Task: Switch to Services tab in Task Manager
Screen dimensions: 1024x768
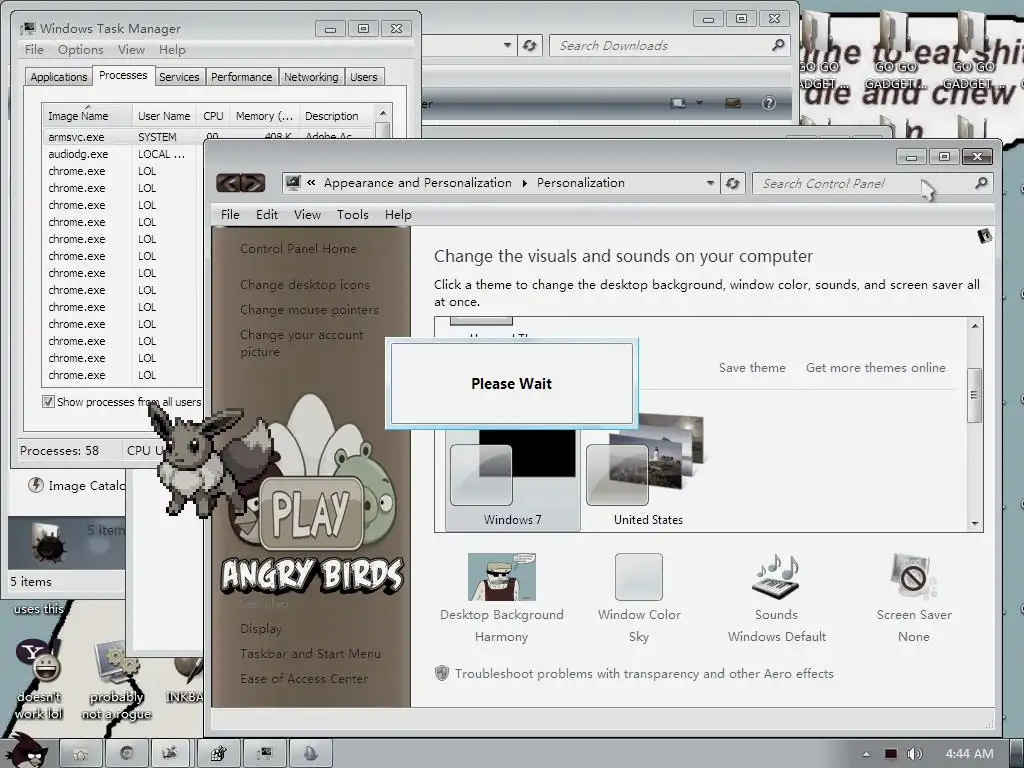Action: click(x=179, y=77)
